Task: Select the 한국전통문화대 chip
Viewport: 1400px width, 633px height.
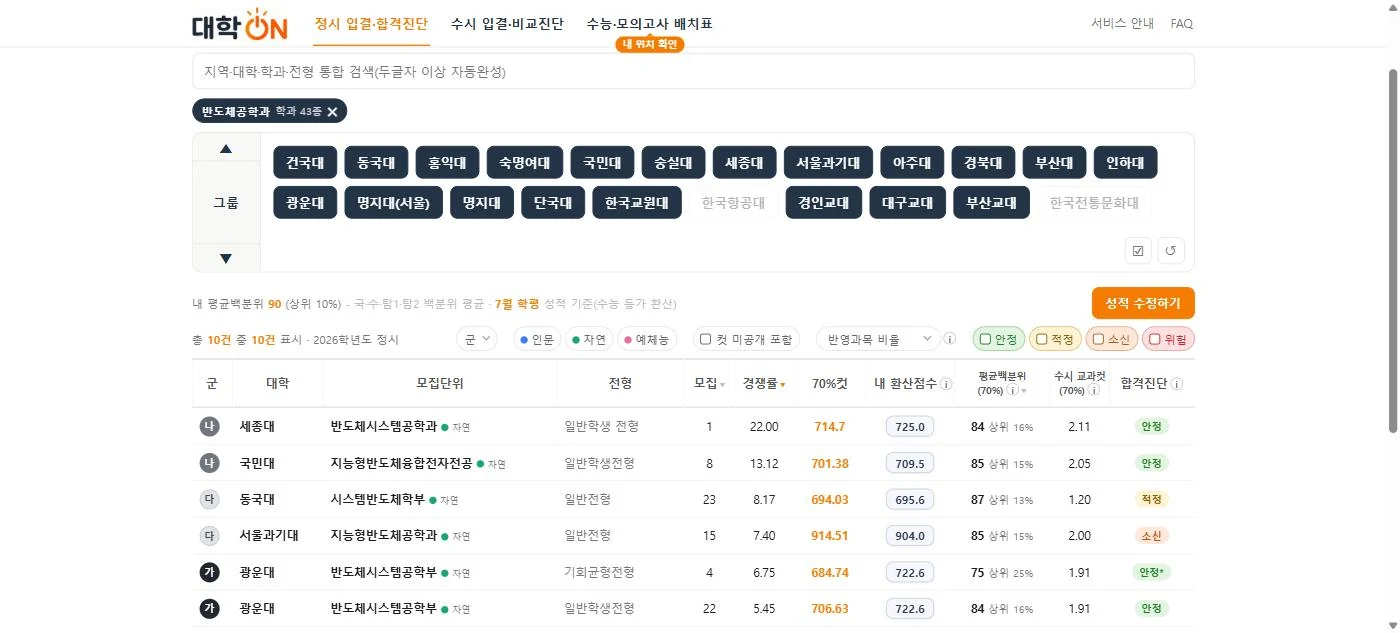Action: coord(1094,203)
